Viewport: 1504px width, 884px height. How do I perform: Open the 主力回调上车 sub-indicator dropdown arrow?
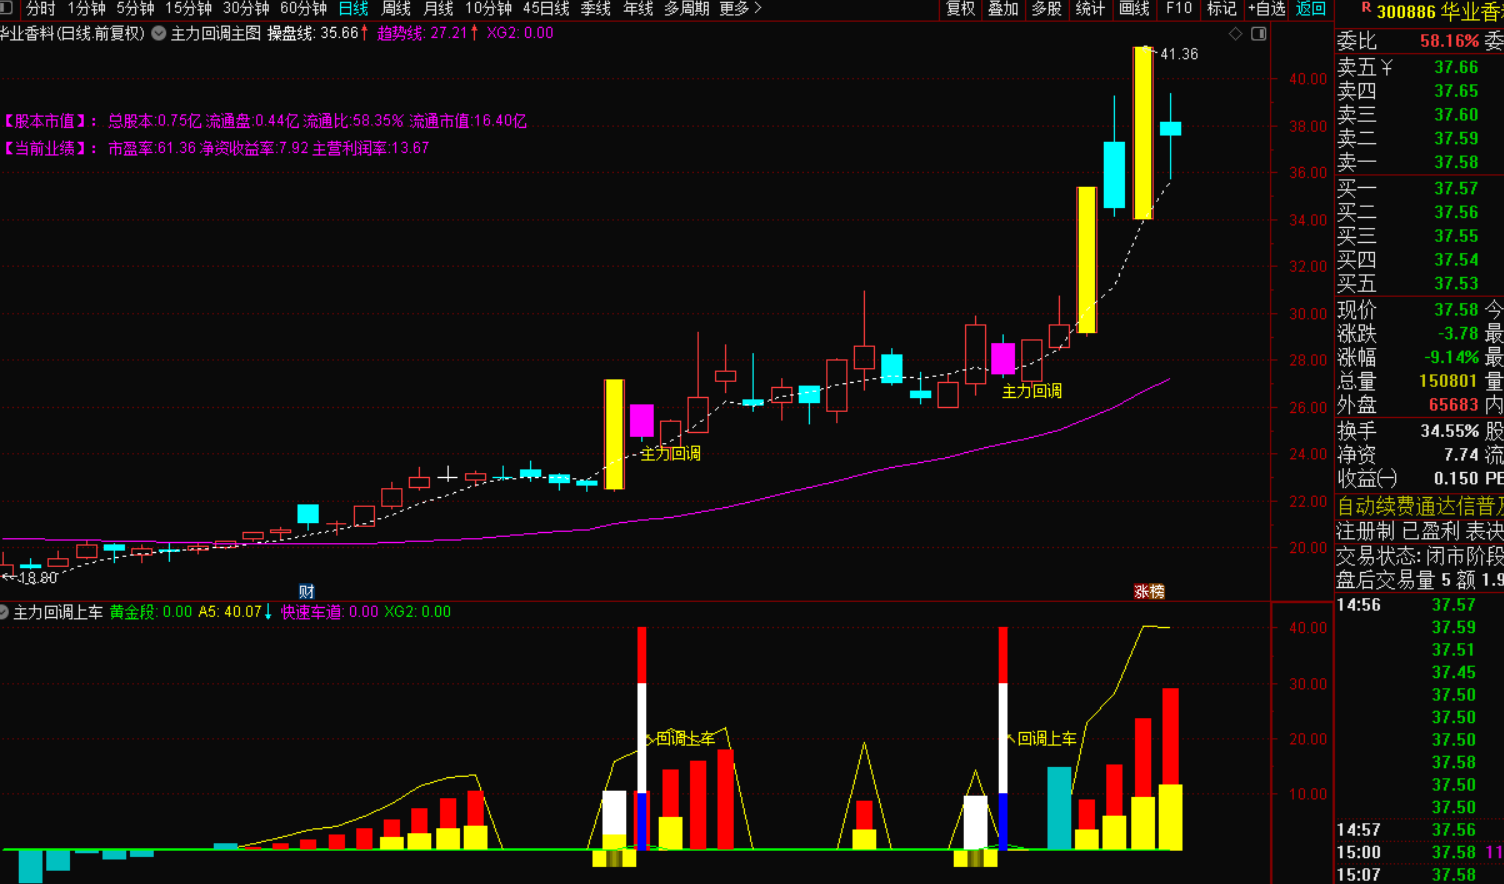[x=5, y=612]
